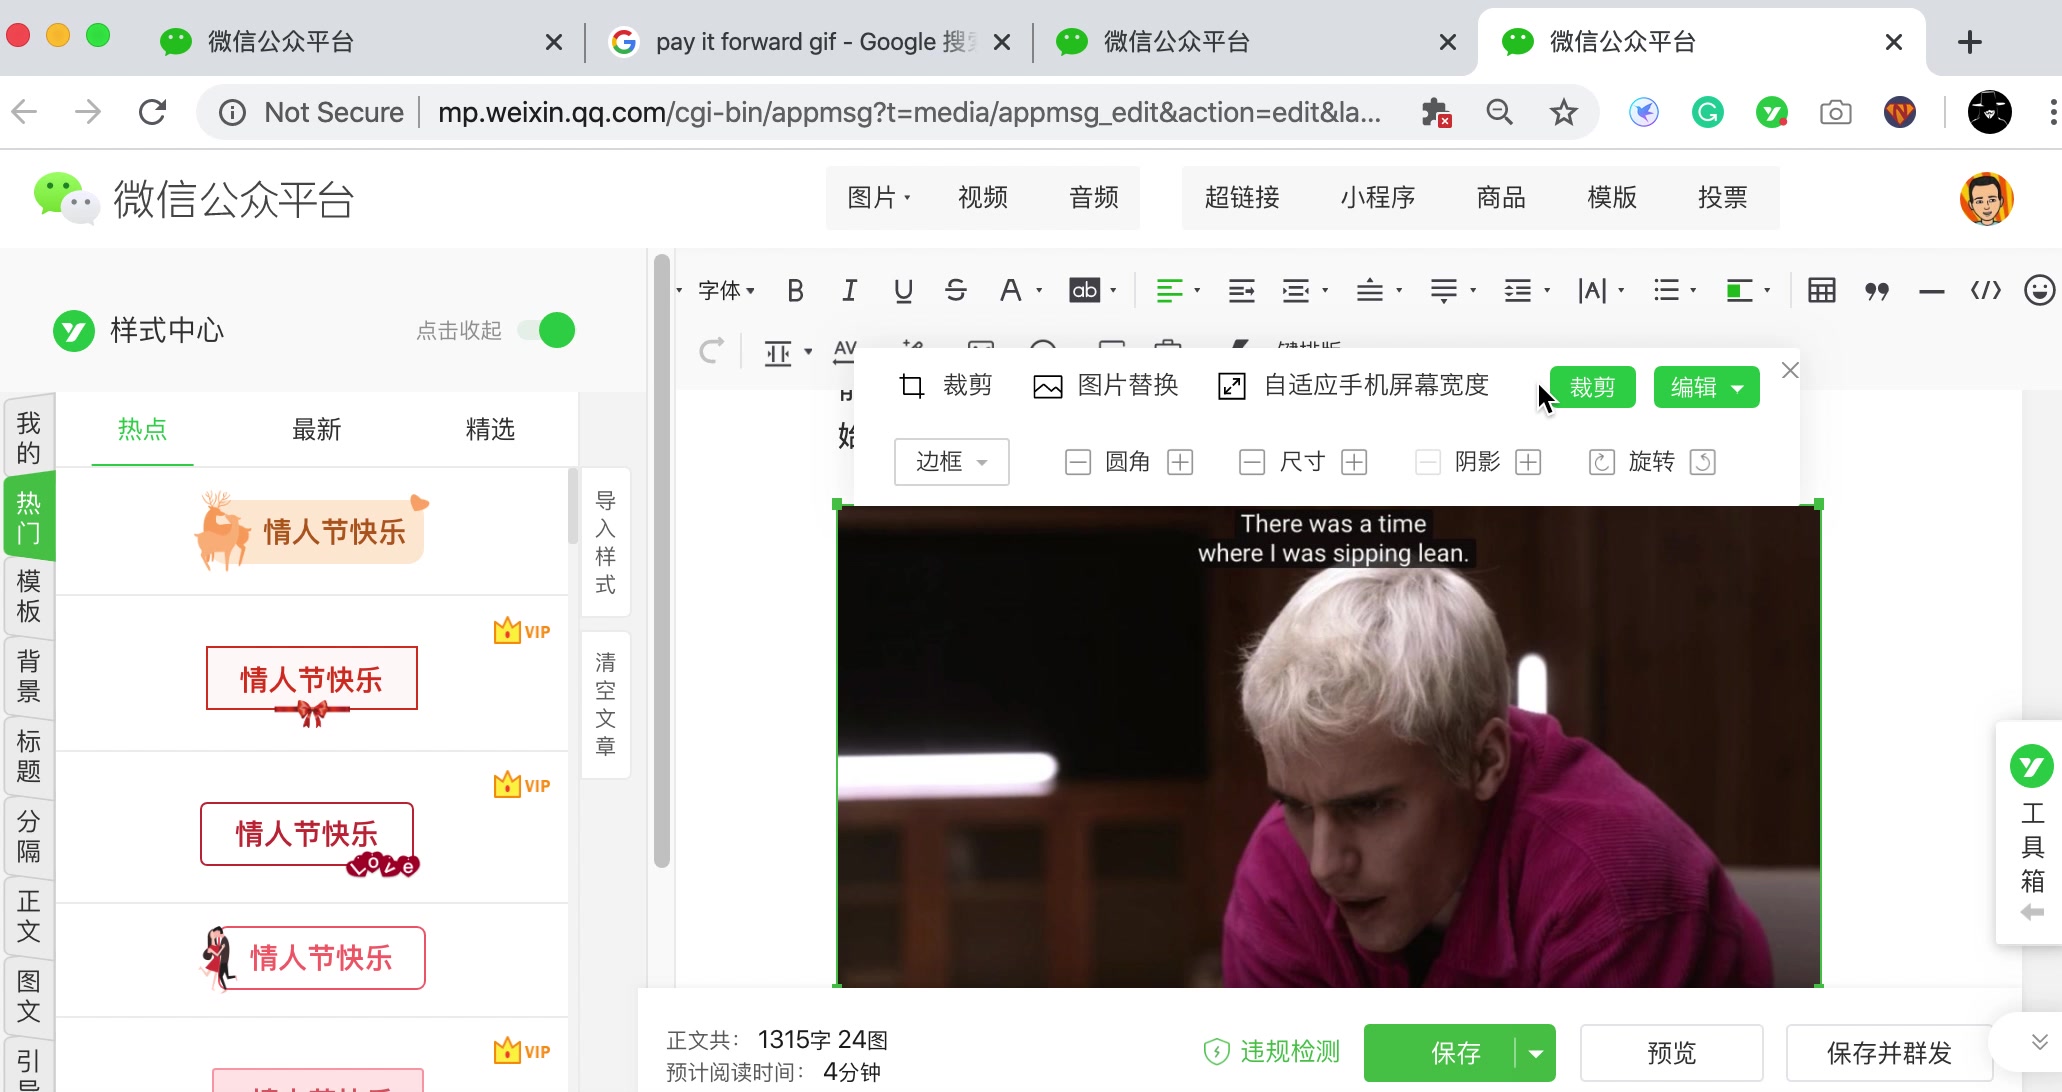Viewport: 2062px width, 1092px height.
Task: Close the image editing popup
Action: (x=1790, y=370)
